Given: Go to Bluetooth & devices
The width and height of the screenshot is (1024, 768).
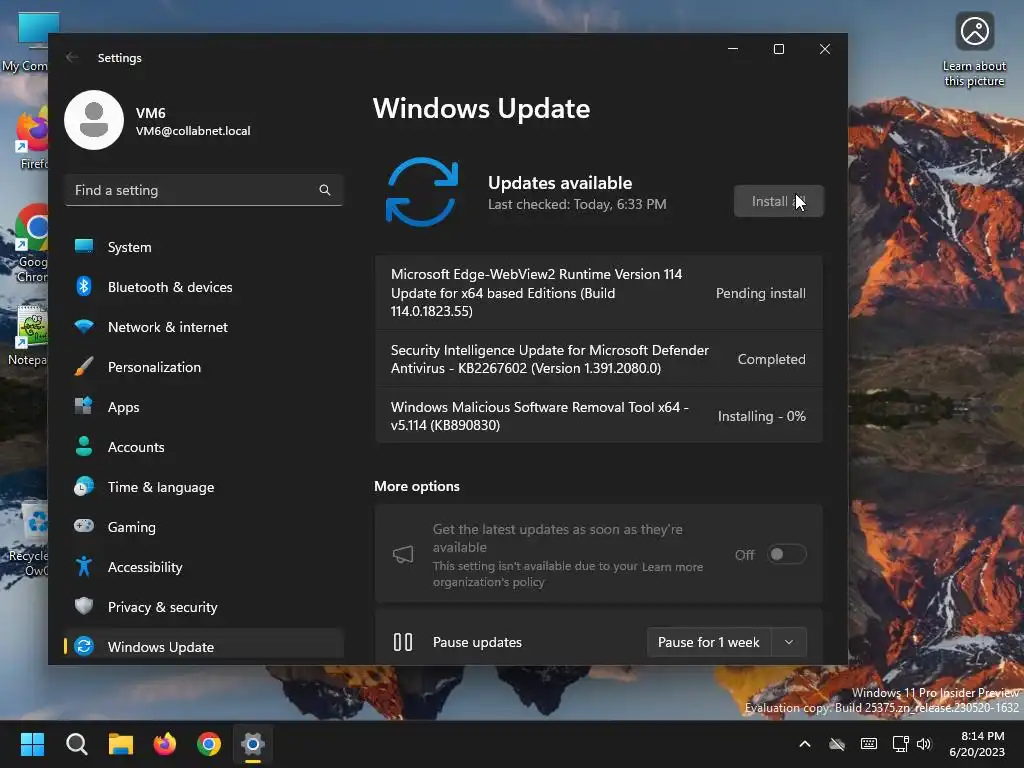Looking at the screenshot, I should coord(204,287).
